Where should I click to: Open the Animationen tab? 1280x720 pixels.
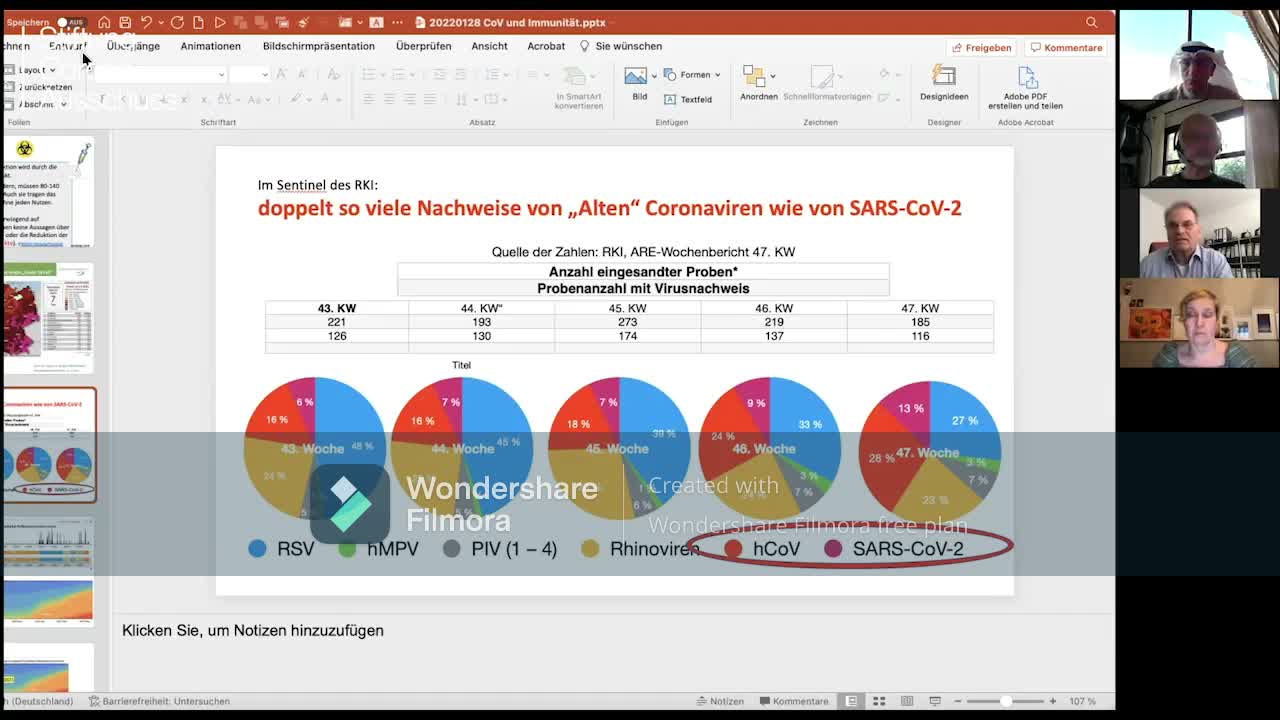coord(210,46)
